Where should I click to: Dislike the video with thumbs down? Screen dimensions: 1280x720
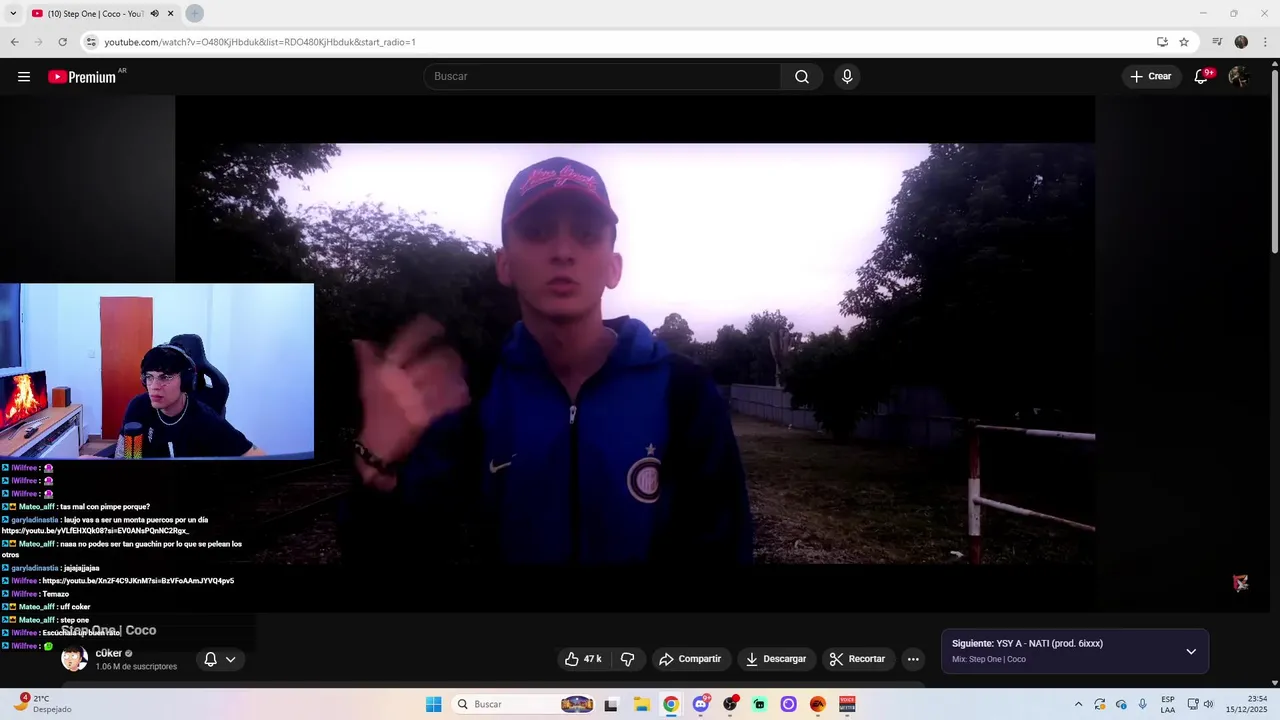pos(628,659)
